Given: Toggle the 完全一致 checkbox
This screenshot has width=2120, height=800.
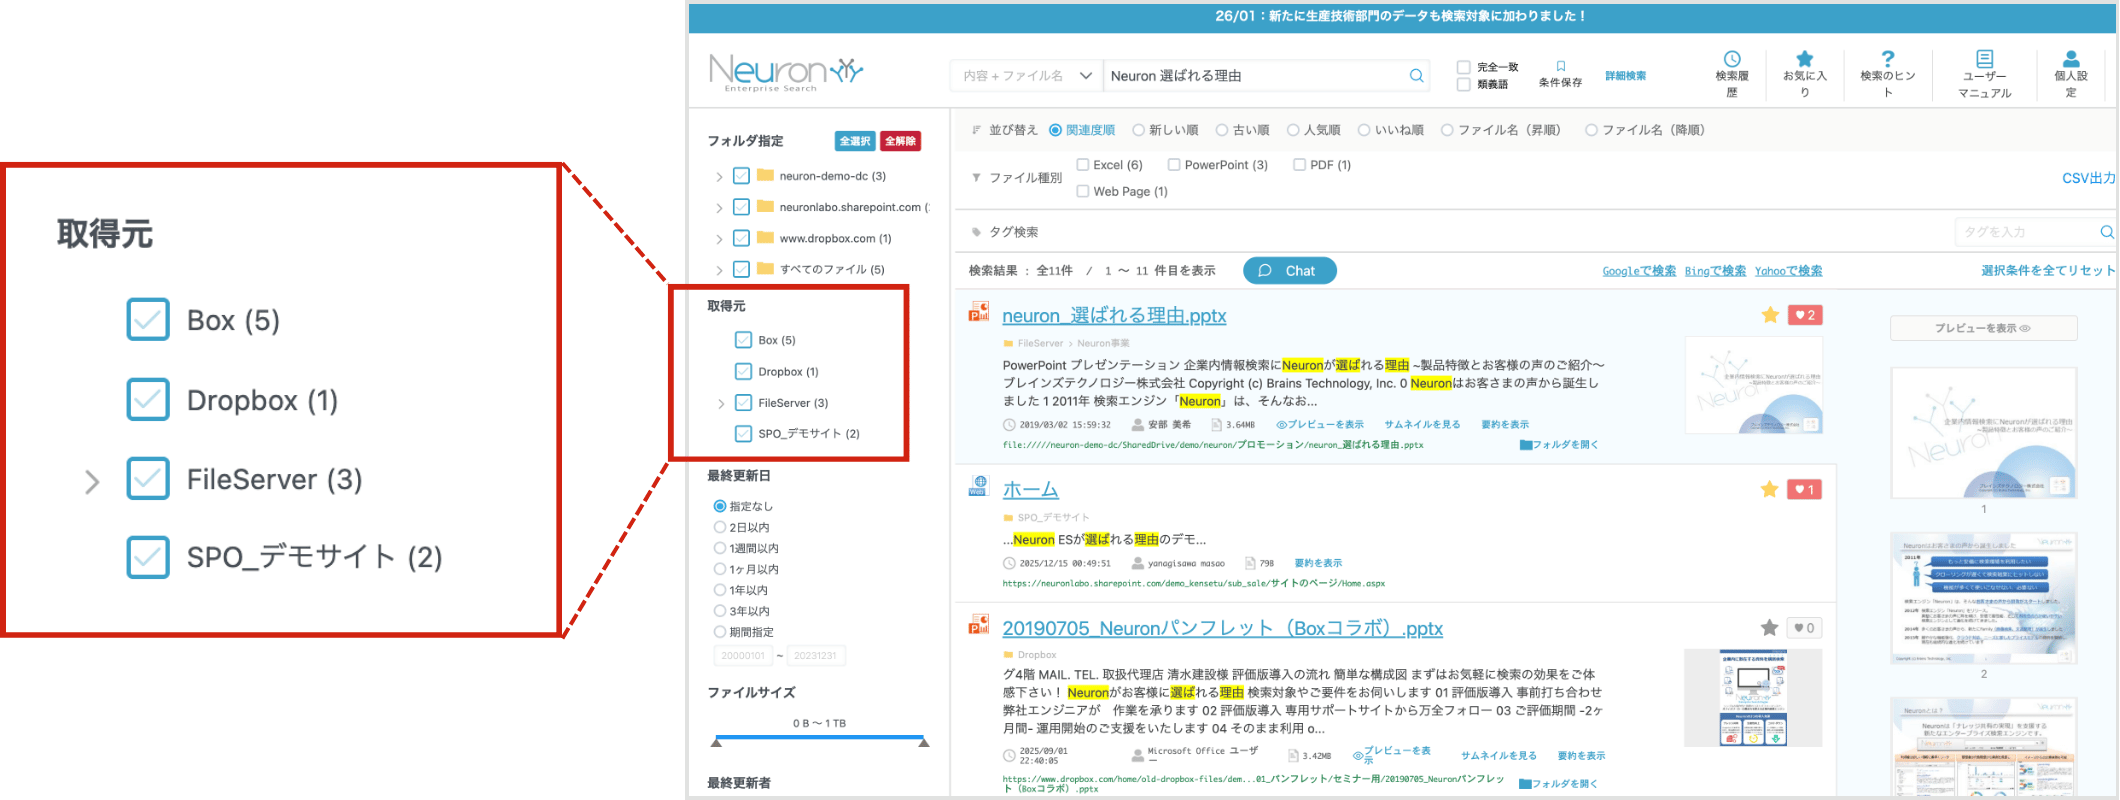Looking at the screenshot, I should coord(1464,67).
